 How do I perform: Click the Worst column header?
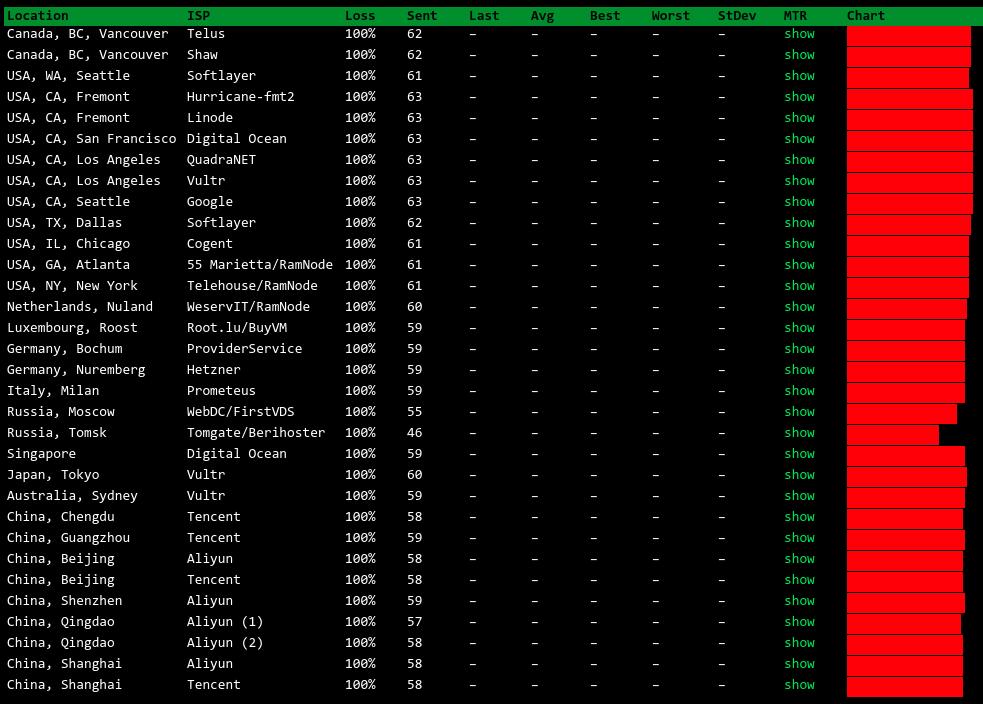pyautogui.click(x=670, y=16)
